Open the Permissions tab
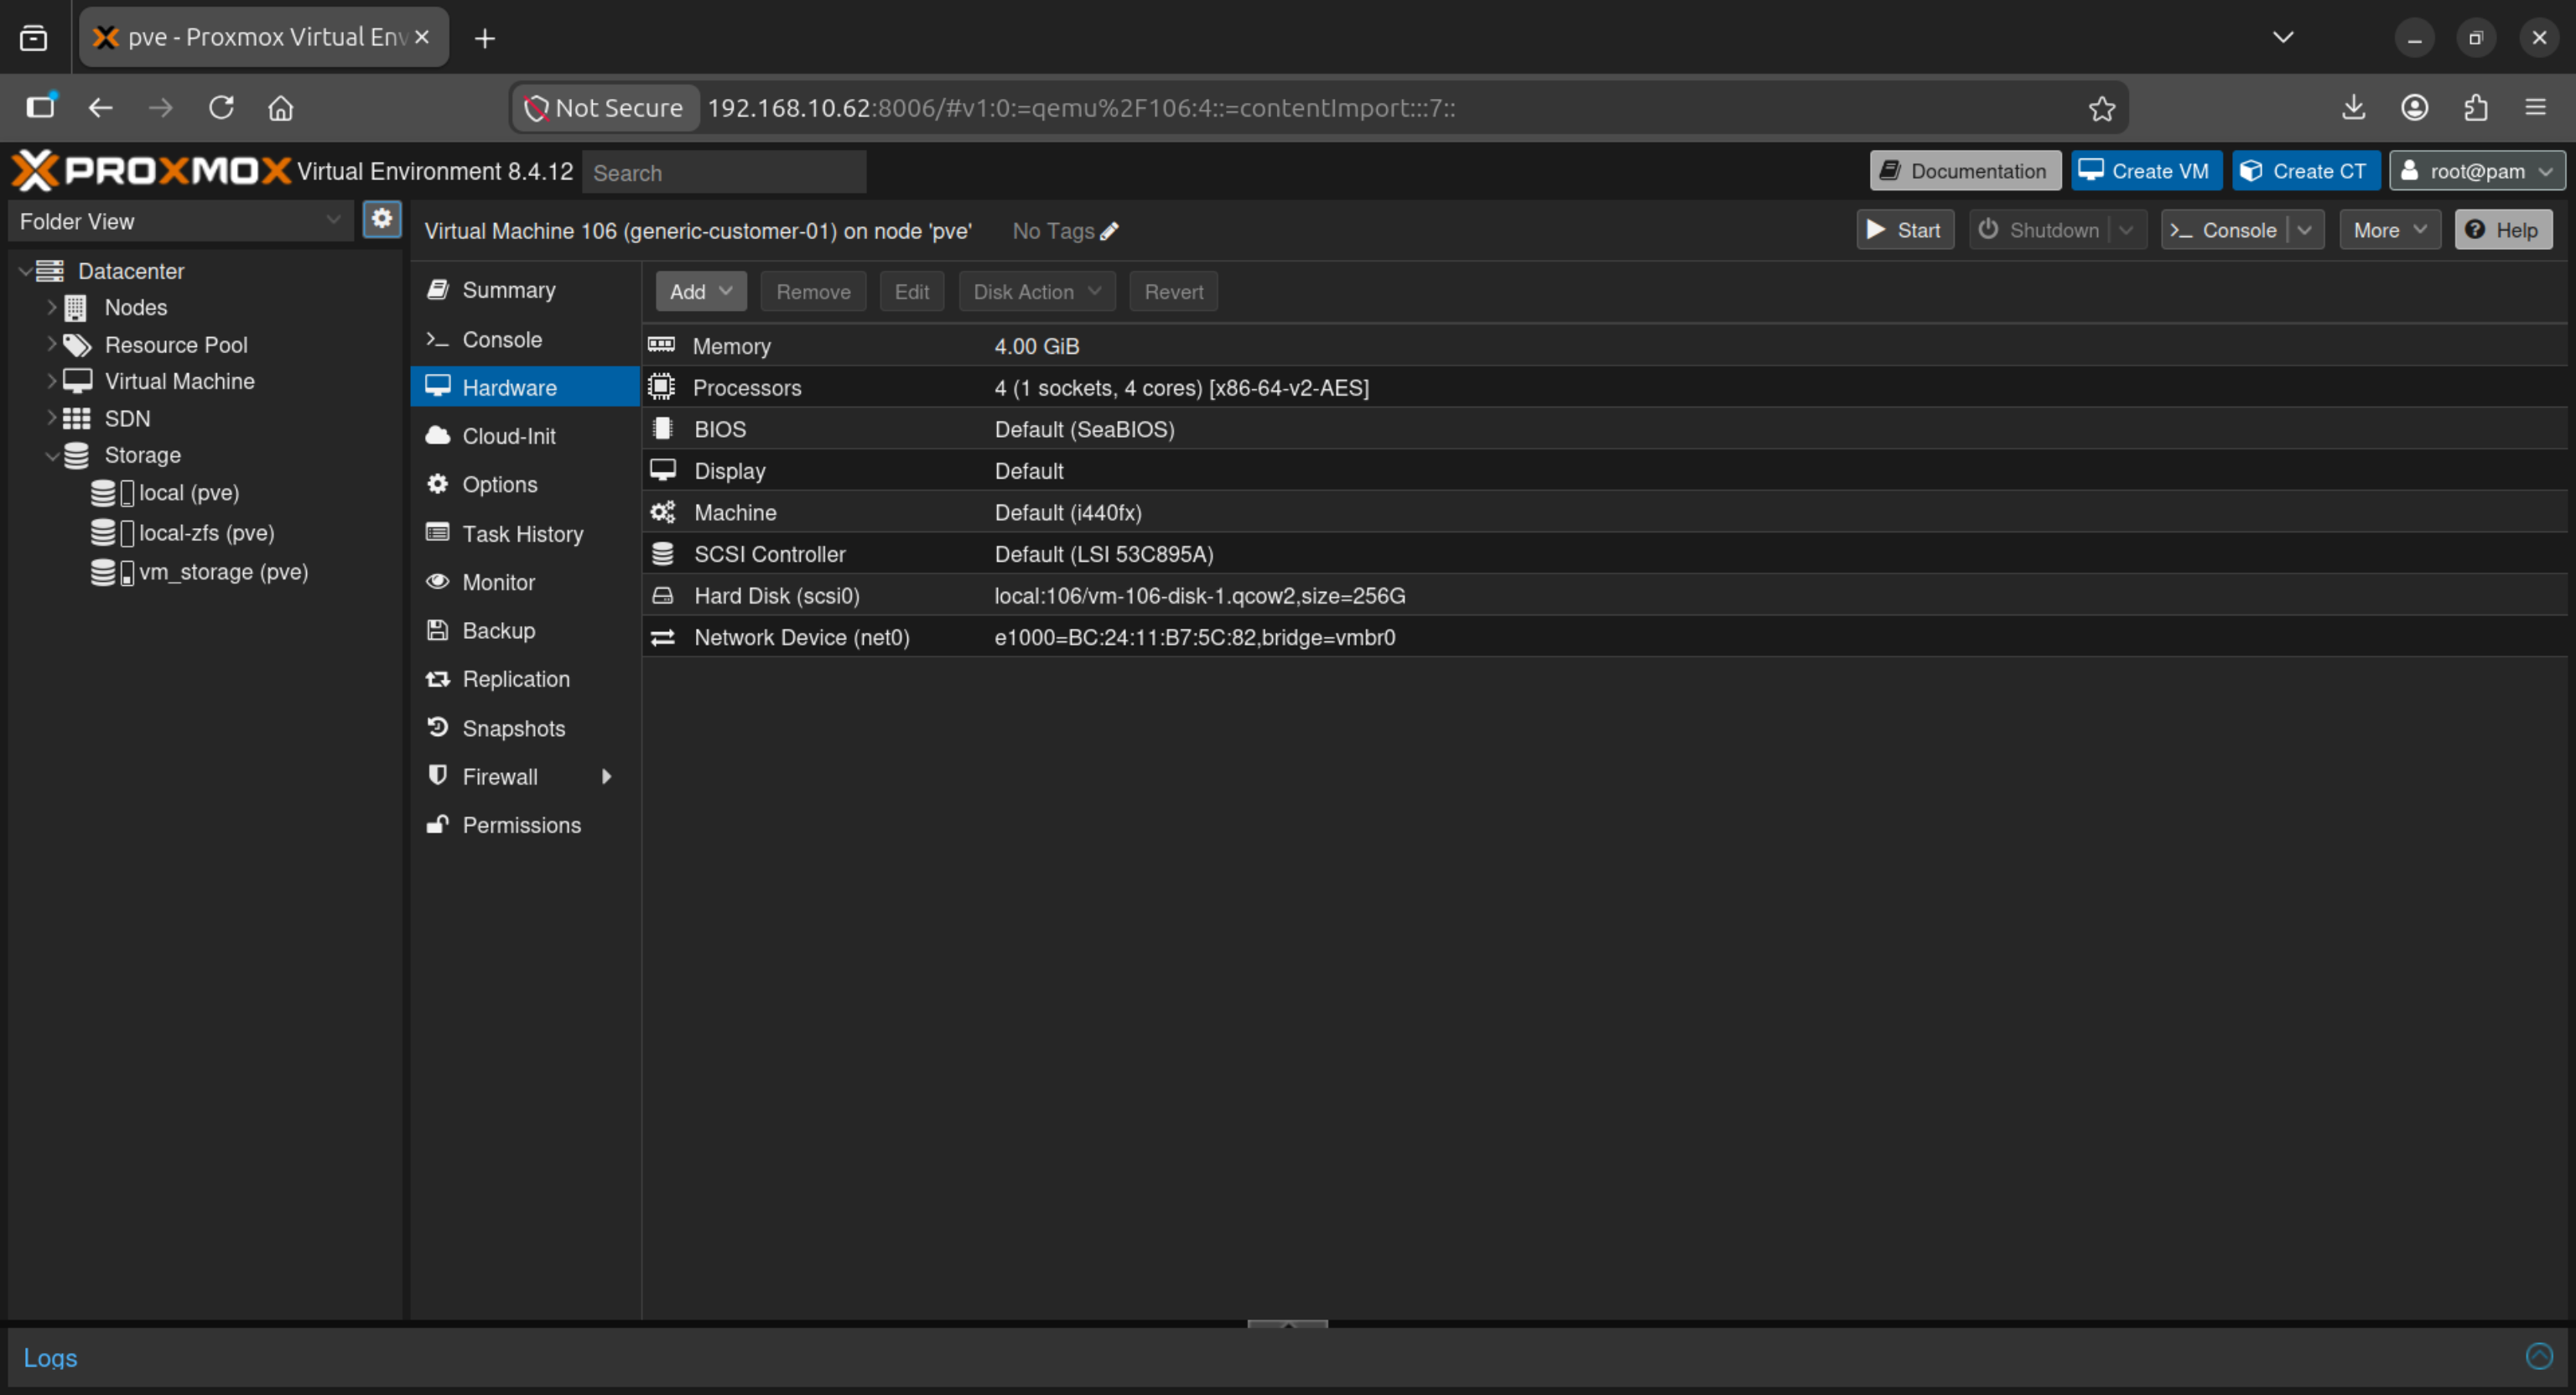The height and width of the screenshot is (1395, 2576). click(x=524, y=825)
